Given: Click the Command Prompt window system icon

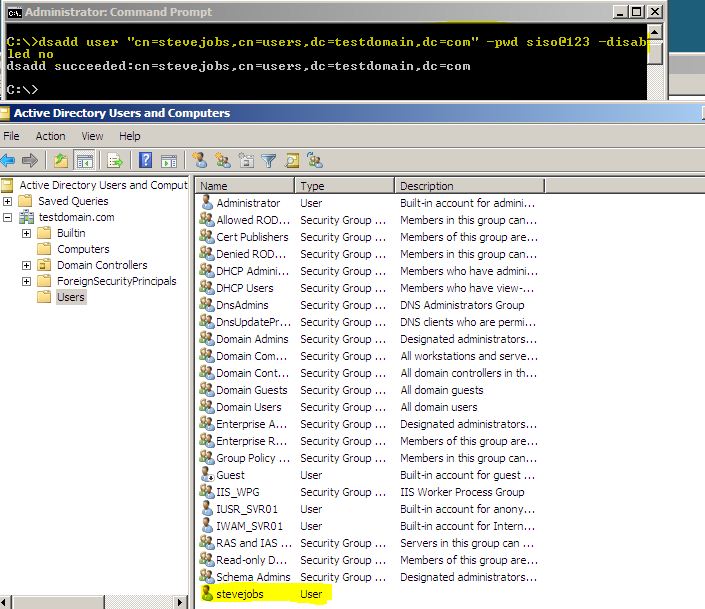Looking at the screenshot, I should click(x=14, y=13).
